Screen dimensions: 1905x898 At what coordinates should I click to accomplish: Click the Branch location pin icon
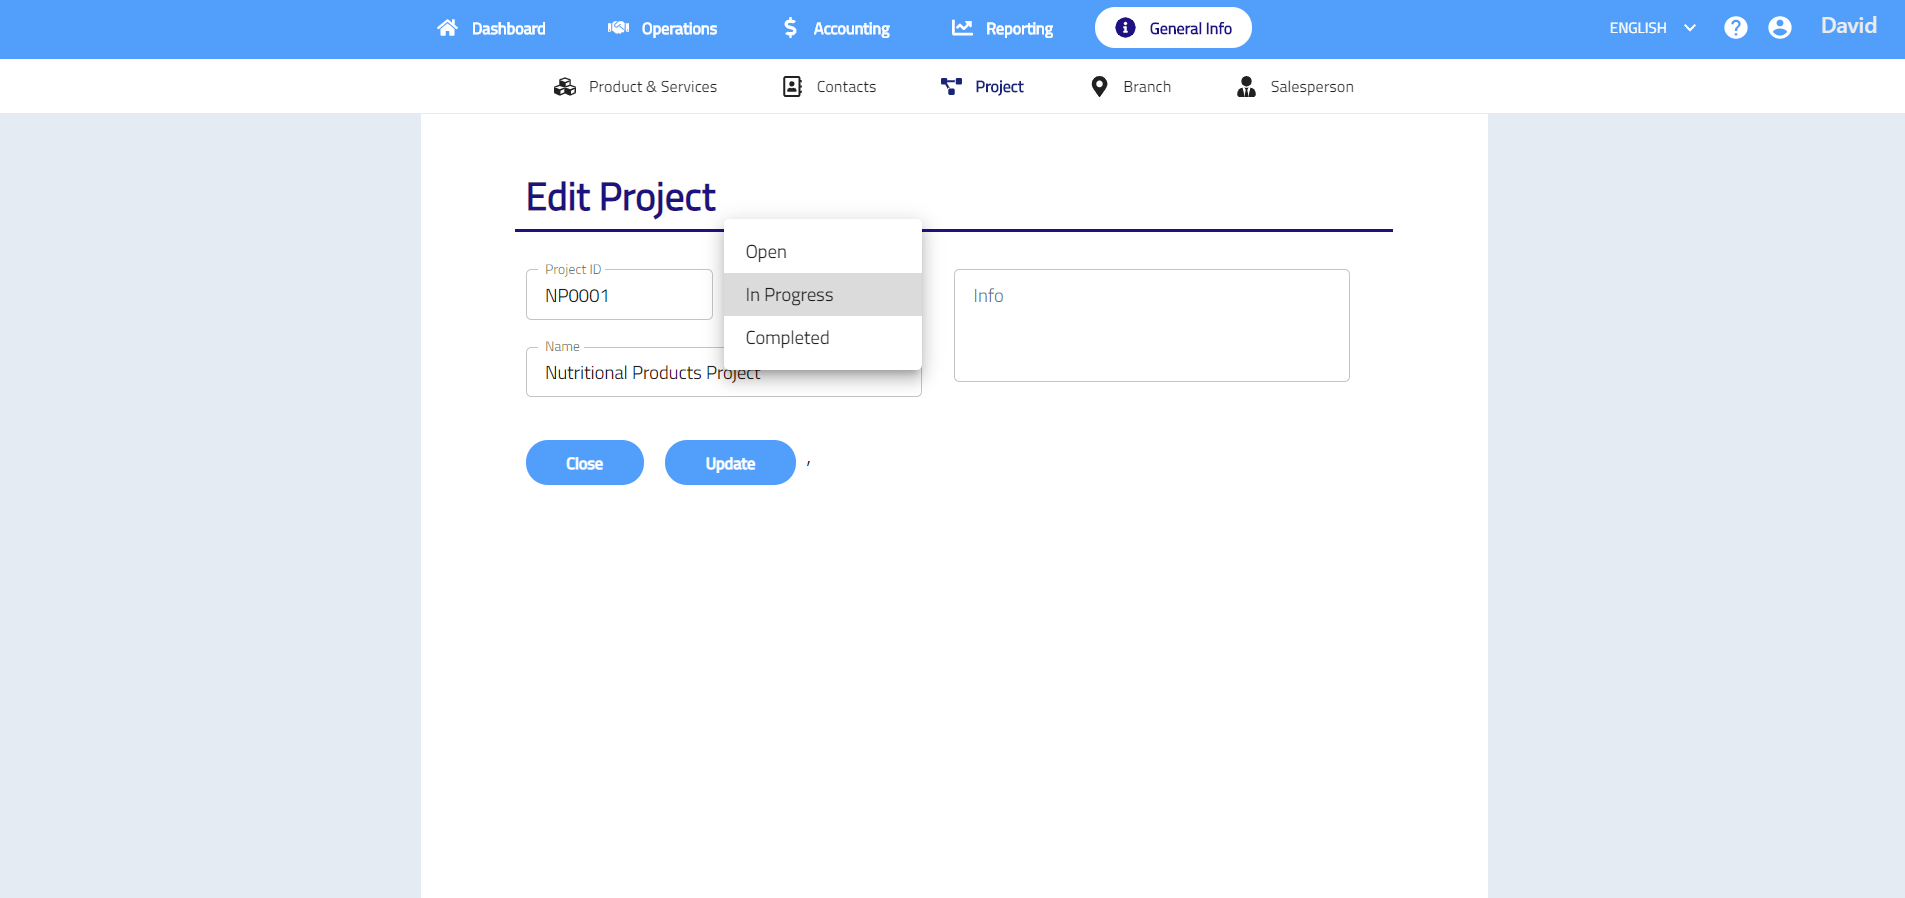(1099, 87)
